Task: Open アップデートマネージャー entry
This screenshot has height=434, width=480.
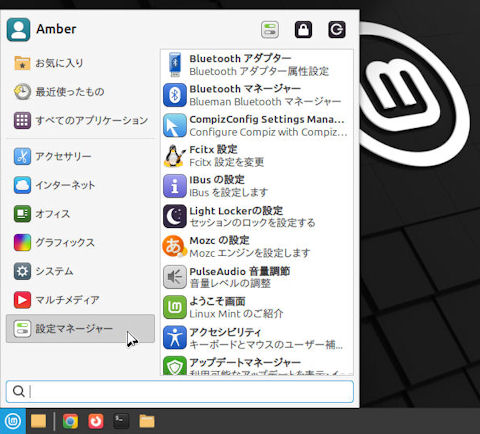Action: point(257,365)
